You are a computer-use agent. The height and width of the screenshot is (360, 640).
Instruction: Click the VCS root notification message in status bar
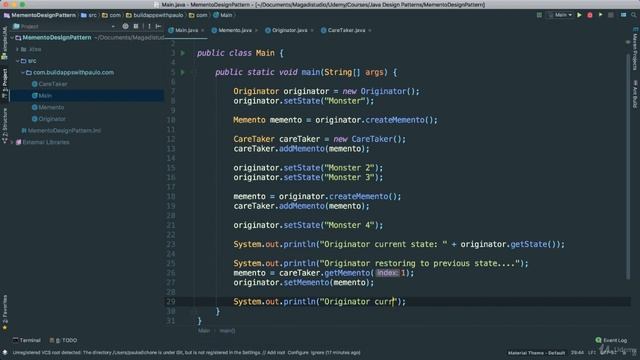(x=186, y=353)
